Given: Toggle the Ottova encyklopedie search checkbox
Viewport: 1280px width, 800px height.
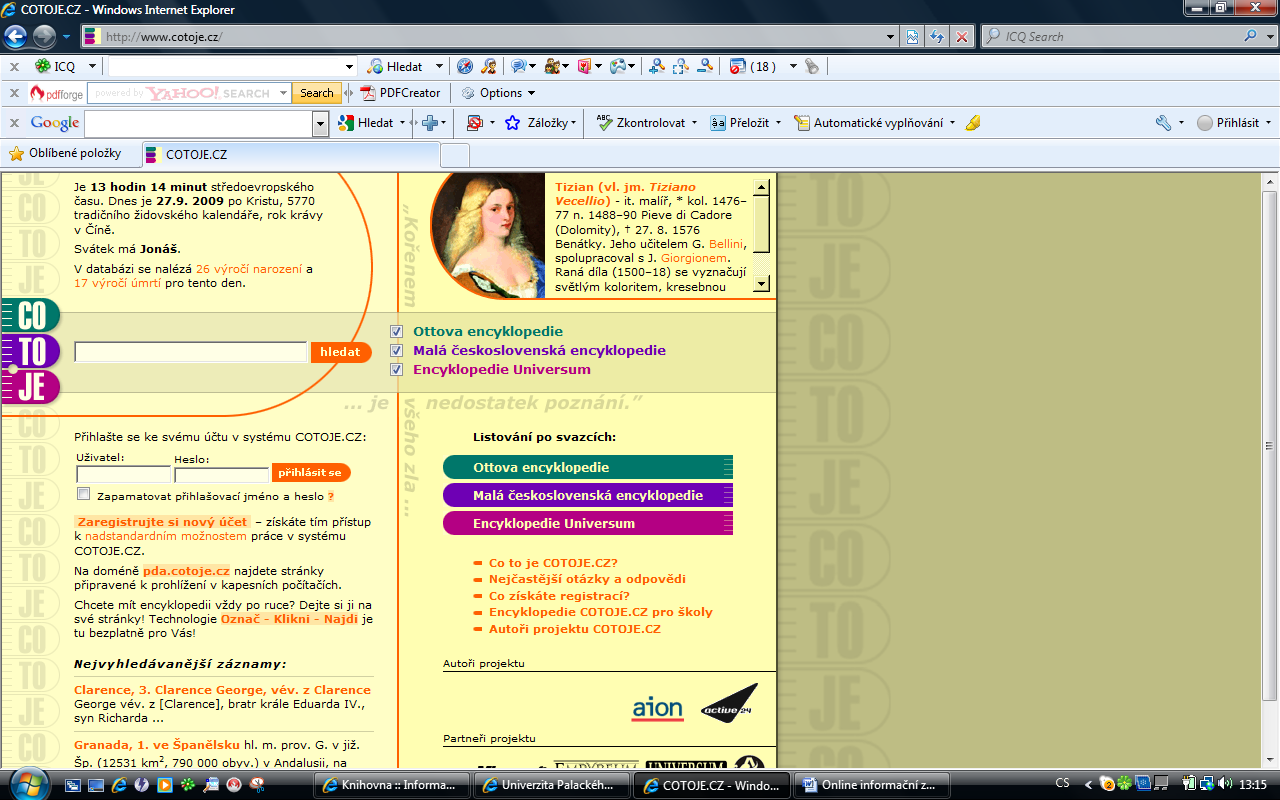Looking at the screenshot, I should (x=396, y=332).
